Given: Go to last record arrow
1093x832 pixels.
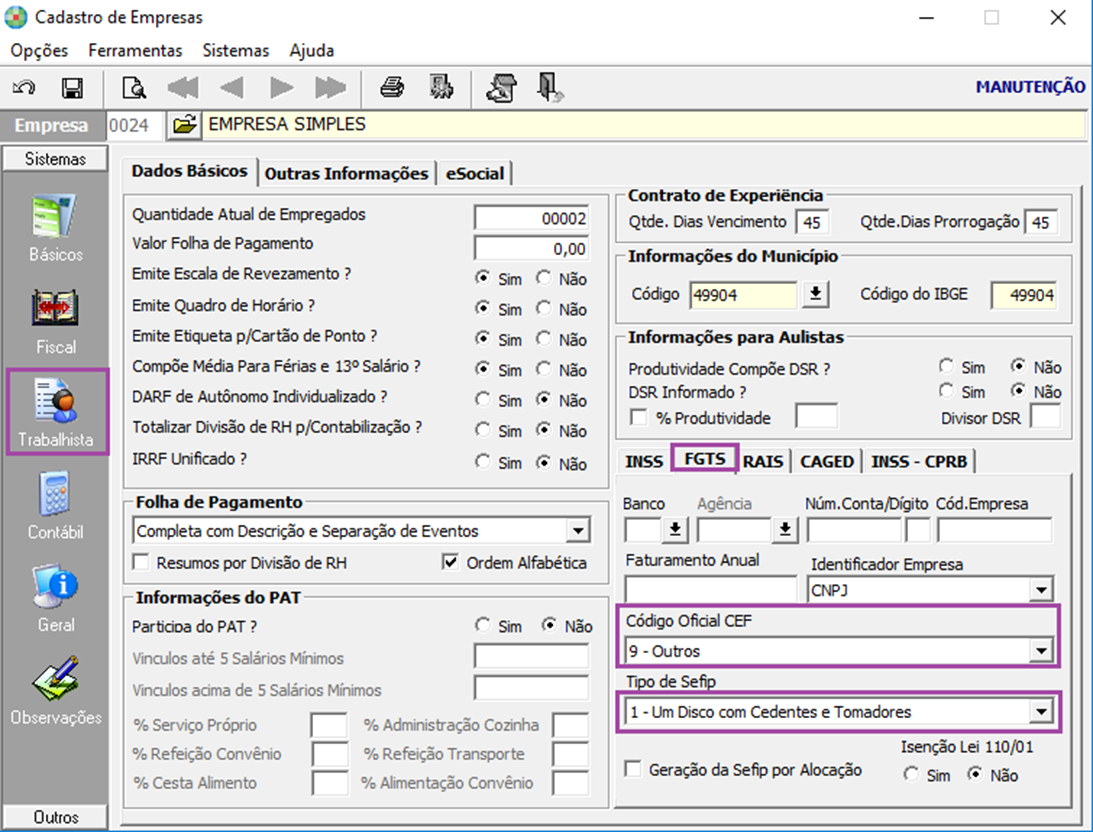Looking at the screenshot, I should 330,88.
